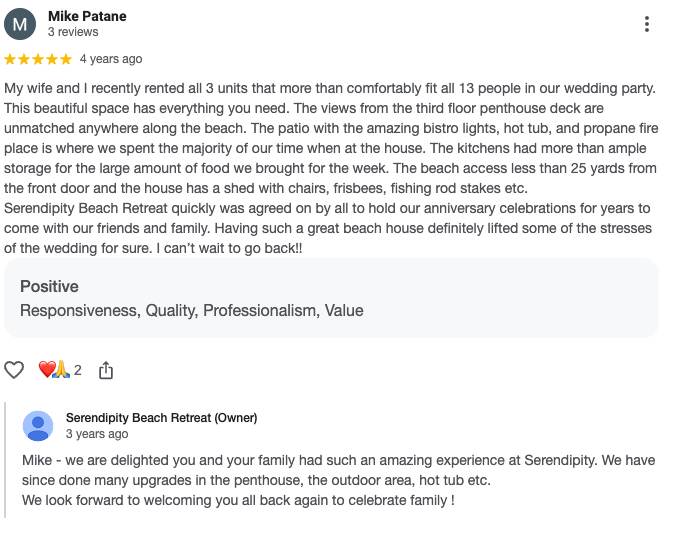The image size is (680, 533).
Task: Open the three-dot review options menu
Action: coord(647,24)
